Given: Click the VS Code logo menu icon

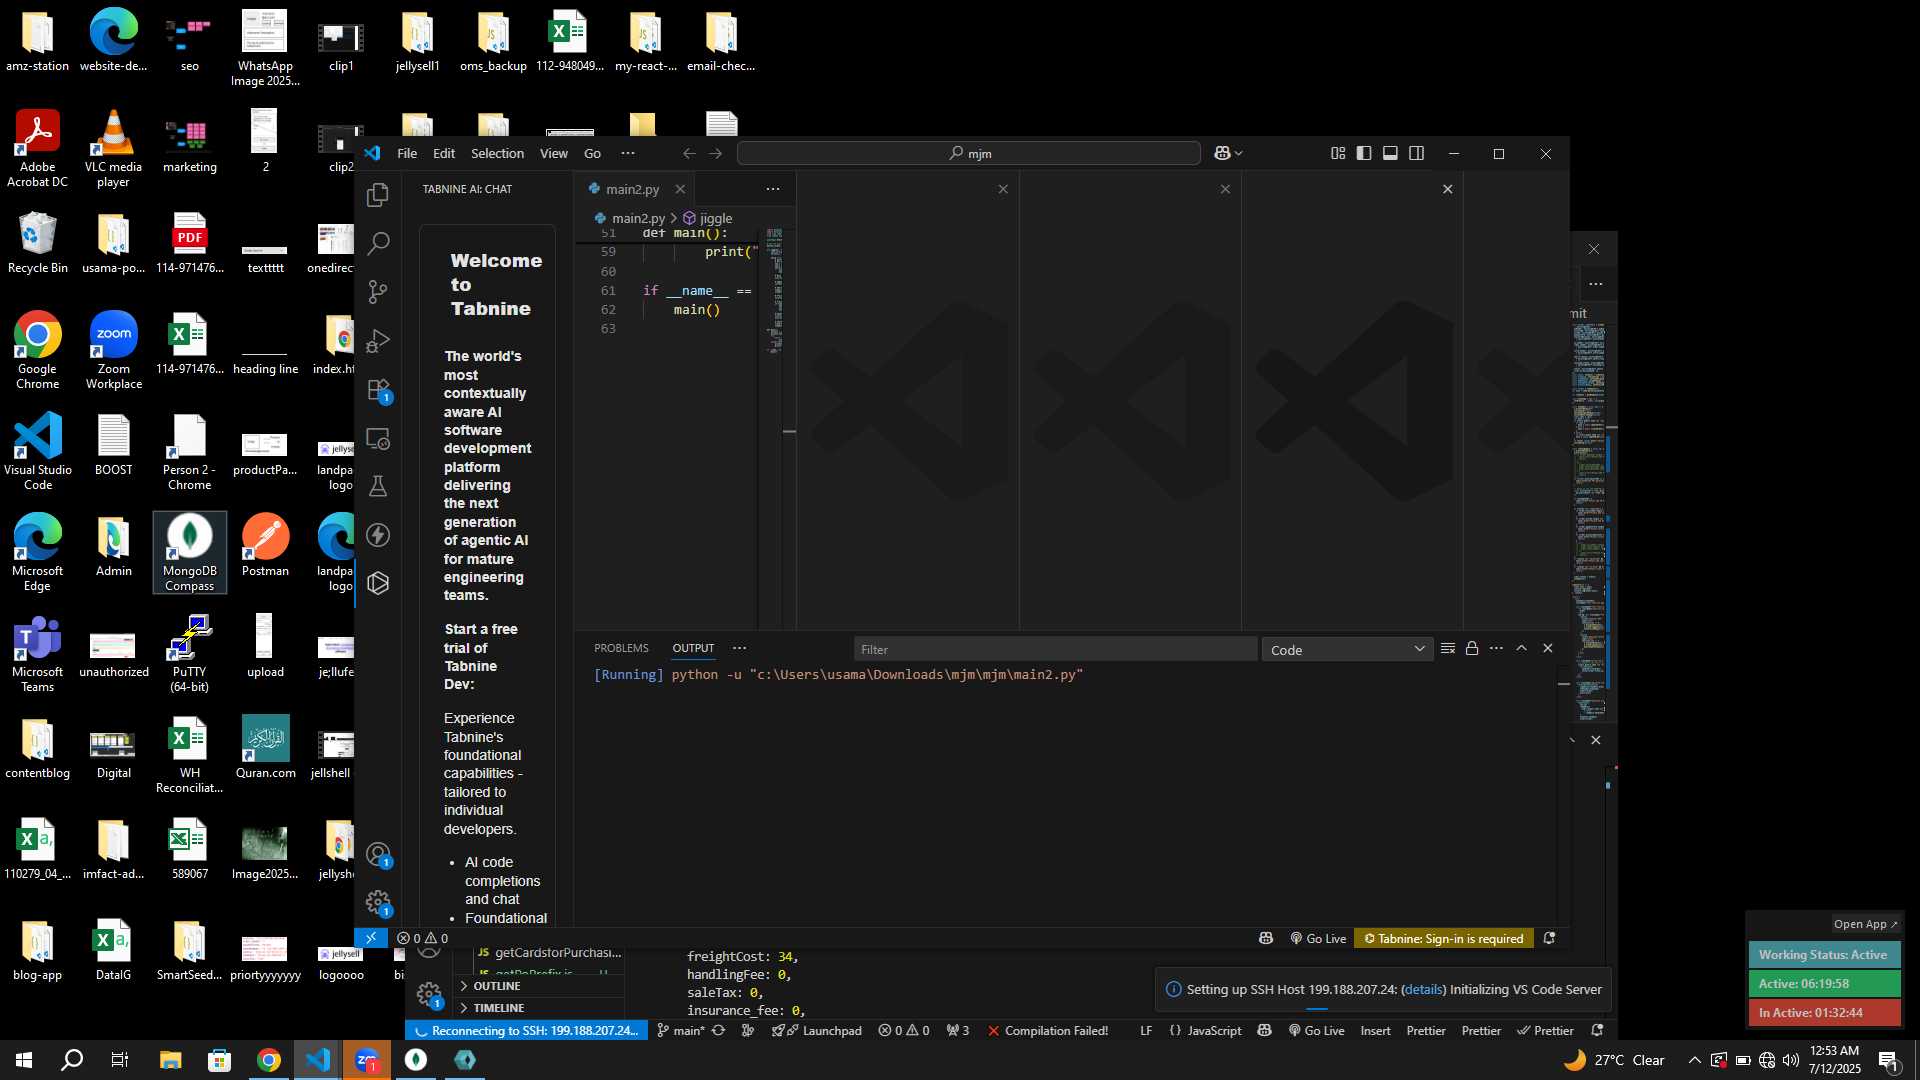Looking at the screenshot, I should point(372,153).
